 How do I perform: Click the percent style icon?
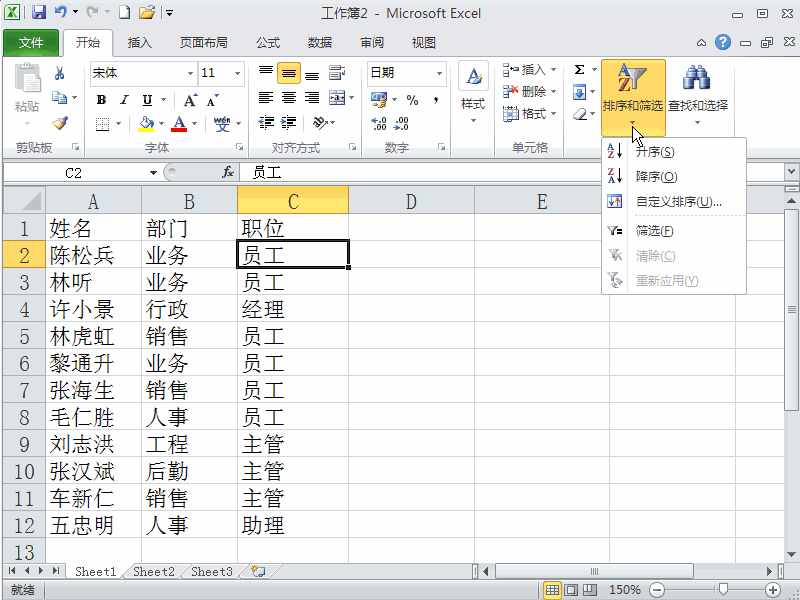click(x=412, y=100)
